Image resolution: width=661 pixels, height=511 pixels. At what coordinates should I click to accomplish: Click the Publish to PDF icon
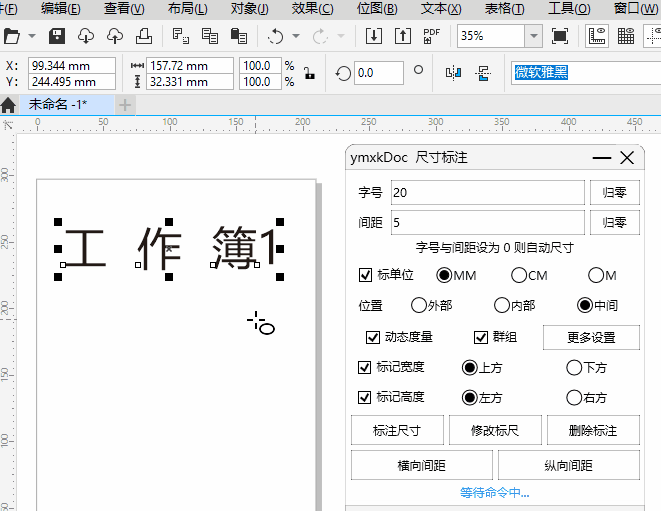point(431,36)
